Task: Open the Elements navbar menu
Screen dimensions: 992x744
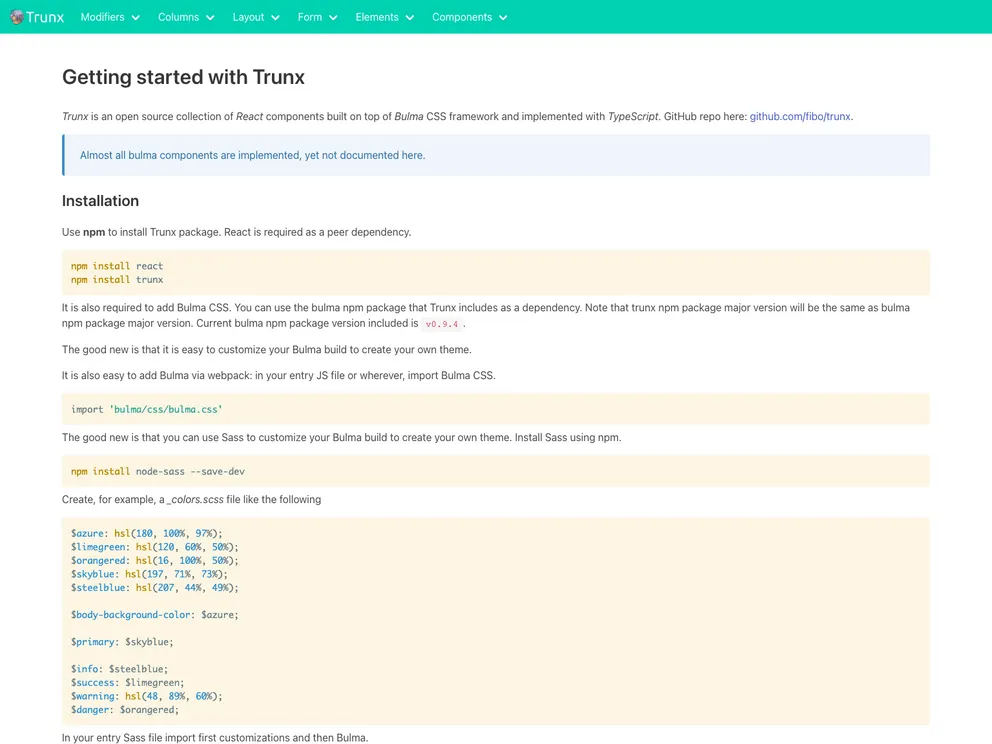Action: [x=375, y=17]
